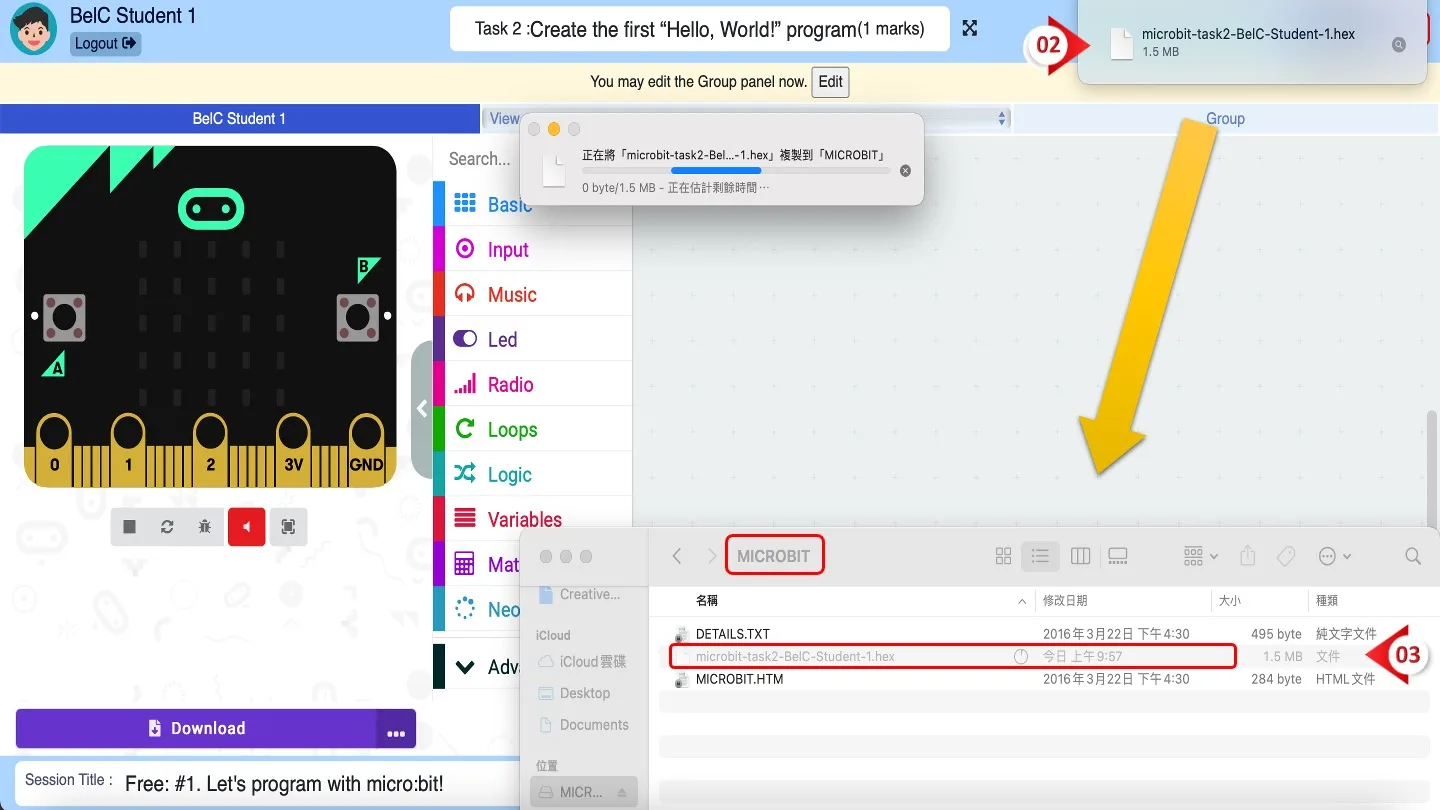Open iCloud雲碟 in Finder sidebar
The height and width of the screenshot is (810, 1440).
pyautogui.click(x=583, y=662)
